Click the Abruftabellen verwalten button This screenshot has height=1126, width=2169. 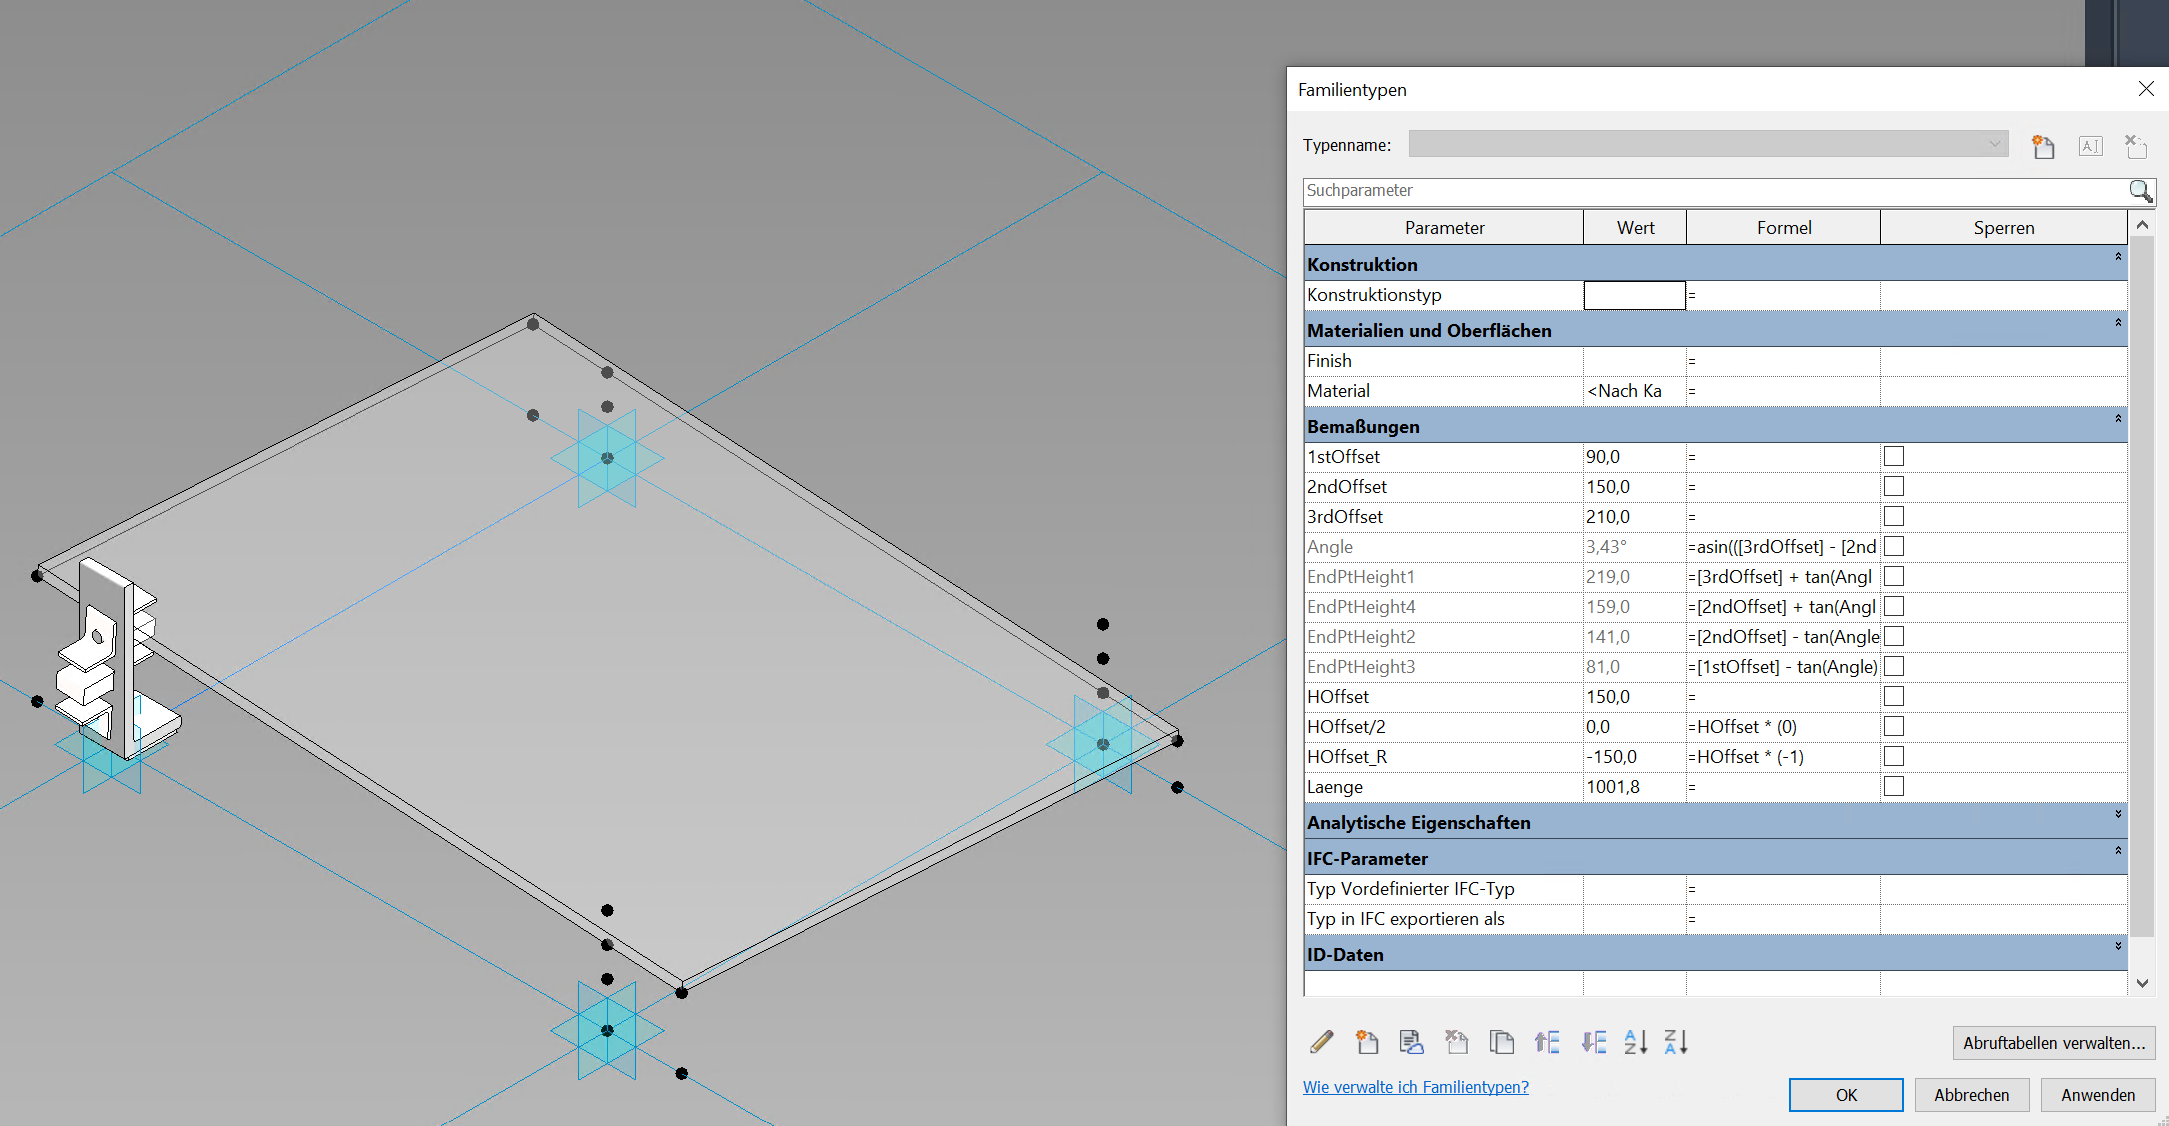[2053, 1042]
